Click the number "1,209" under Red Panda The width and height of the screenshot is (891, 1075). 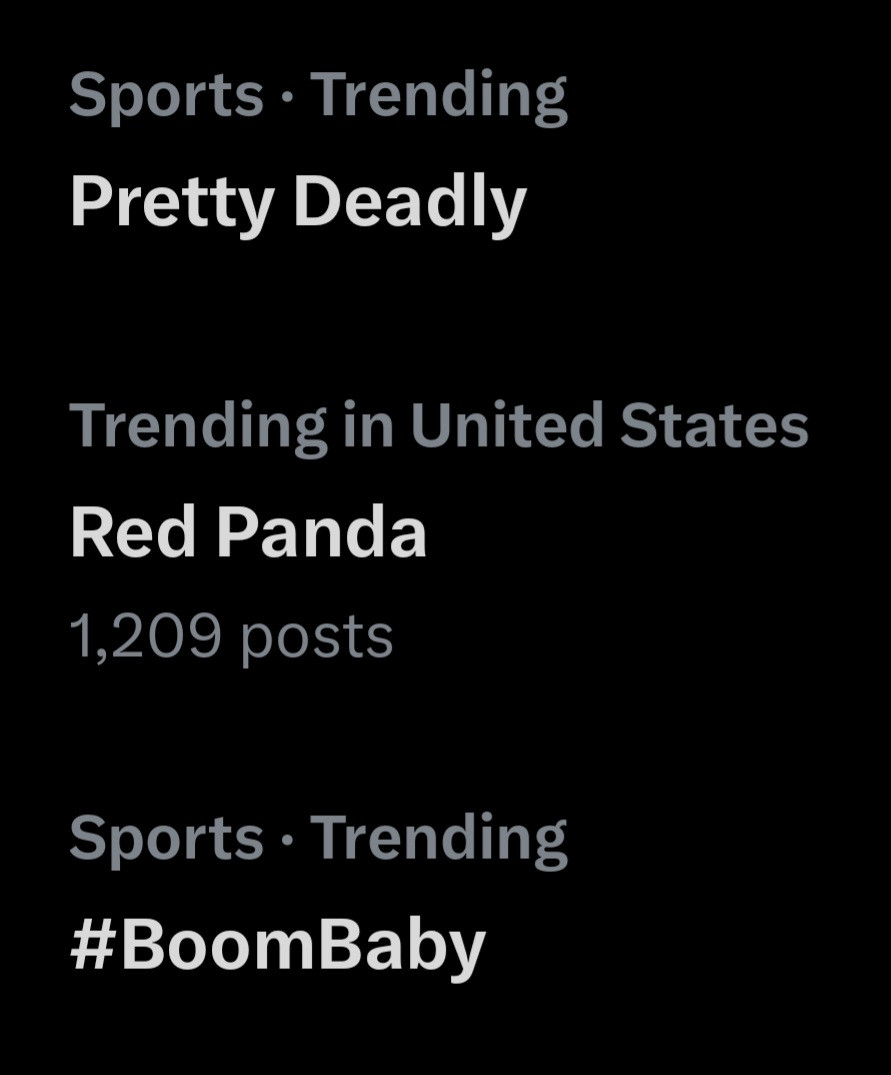click(x=145, y=636)
